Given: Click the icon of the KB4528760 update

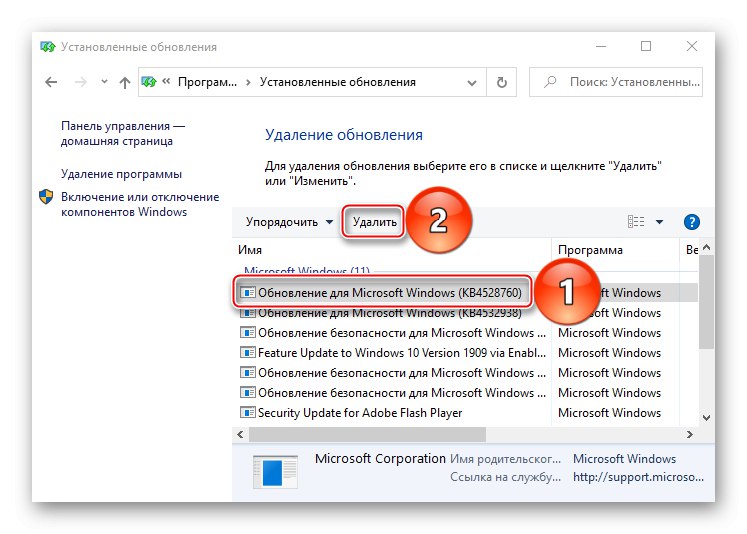Looking at the screenshot, I should pyautogui.click(x=247, y=292).
